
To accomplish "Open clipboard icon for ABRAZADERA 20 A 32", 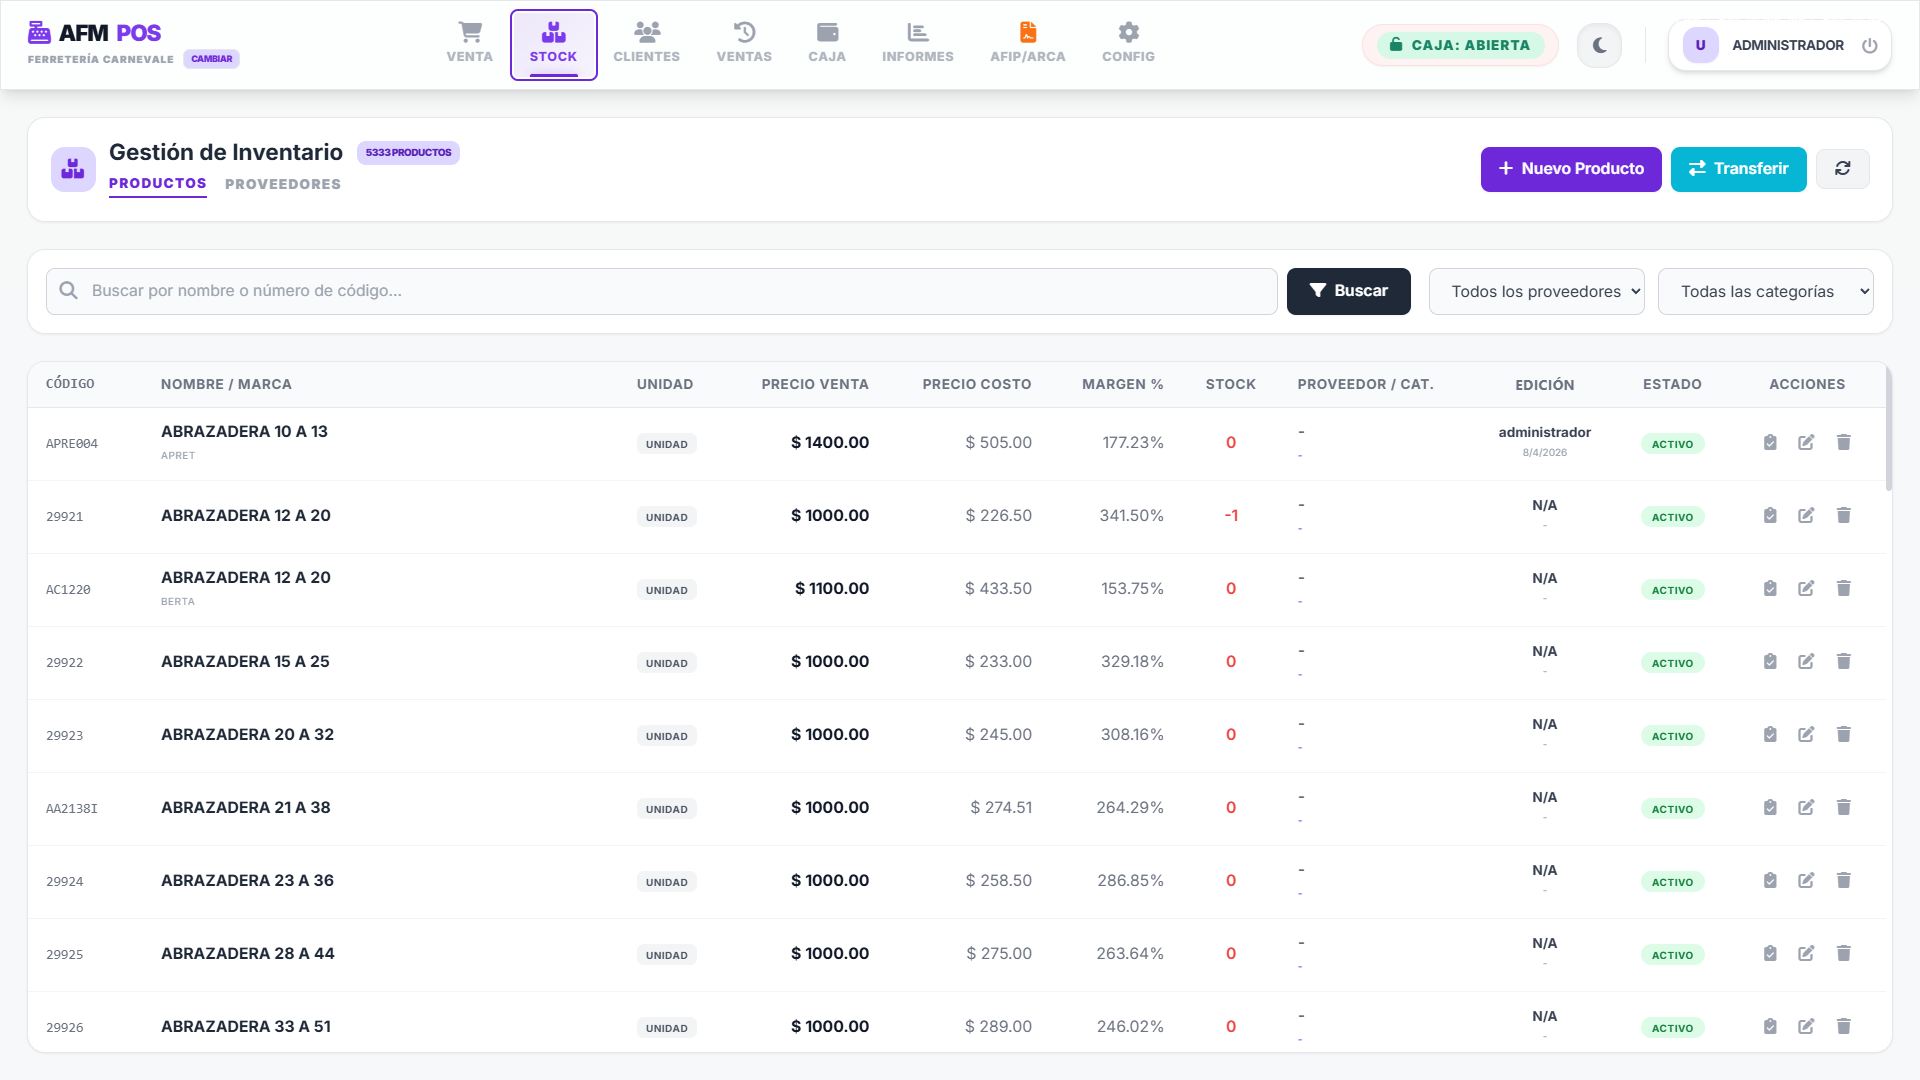I will tap(1769, 734).
